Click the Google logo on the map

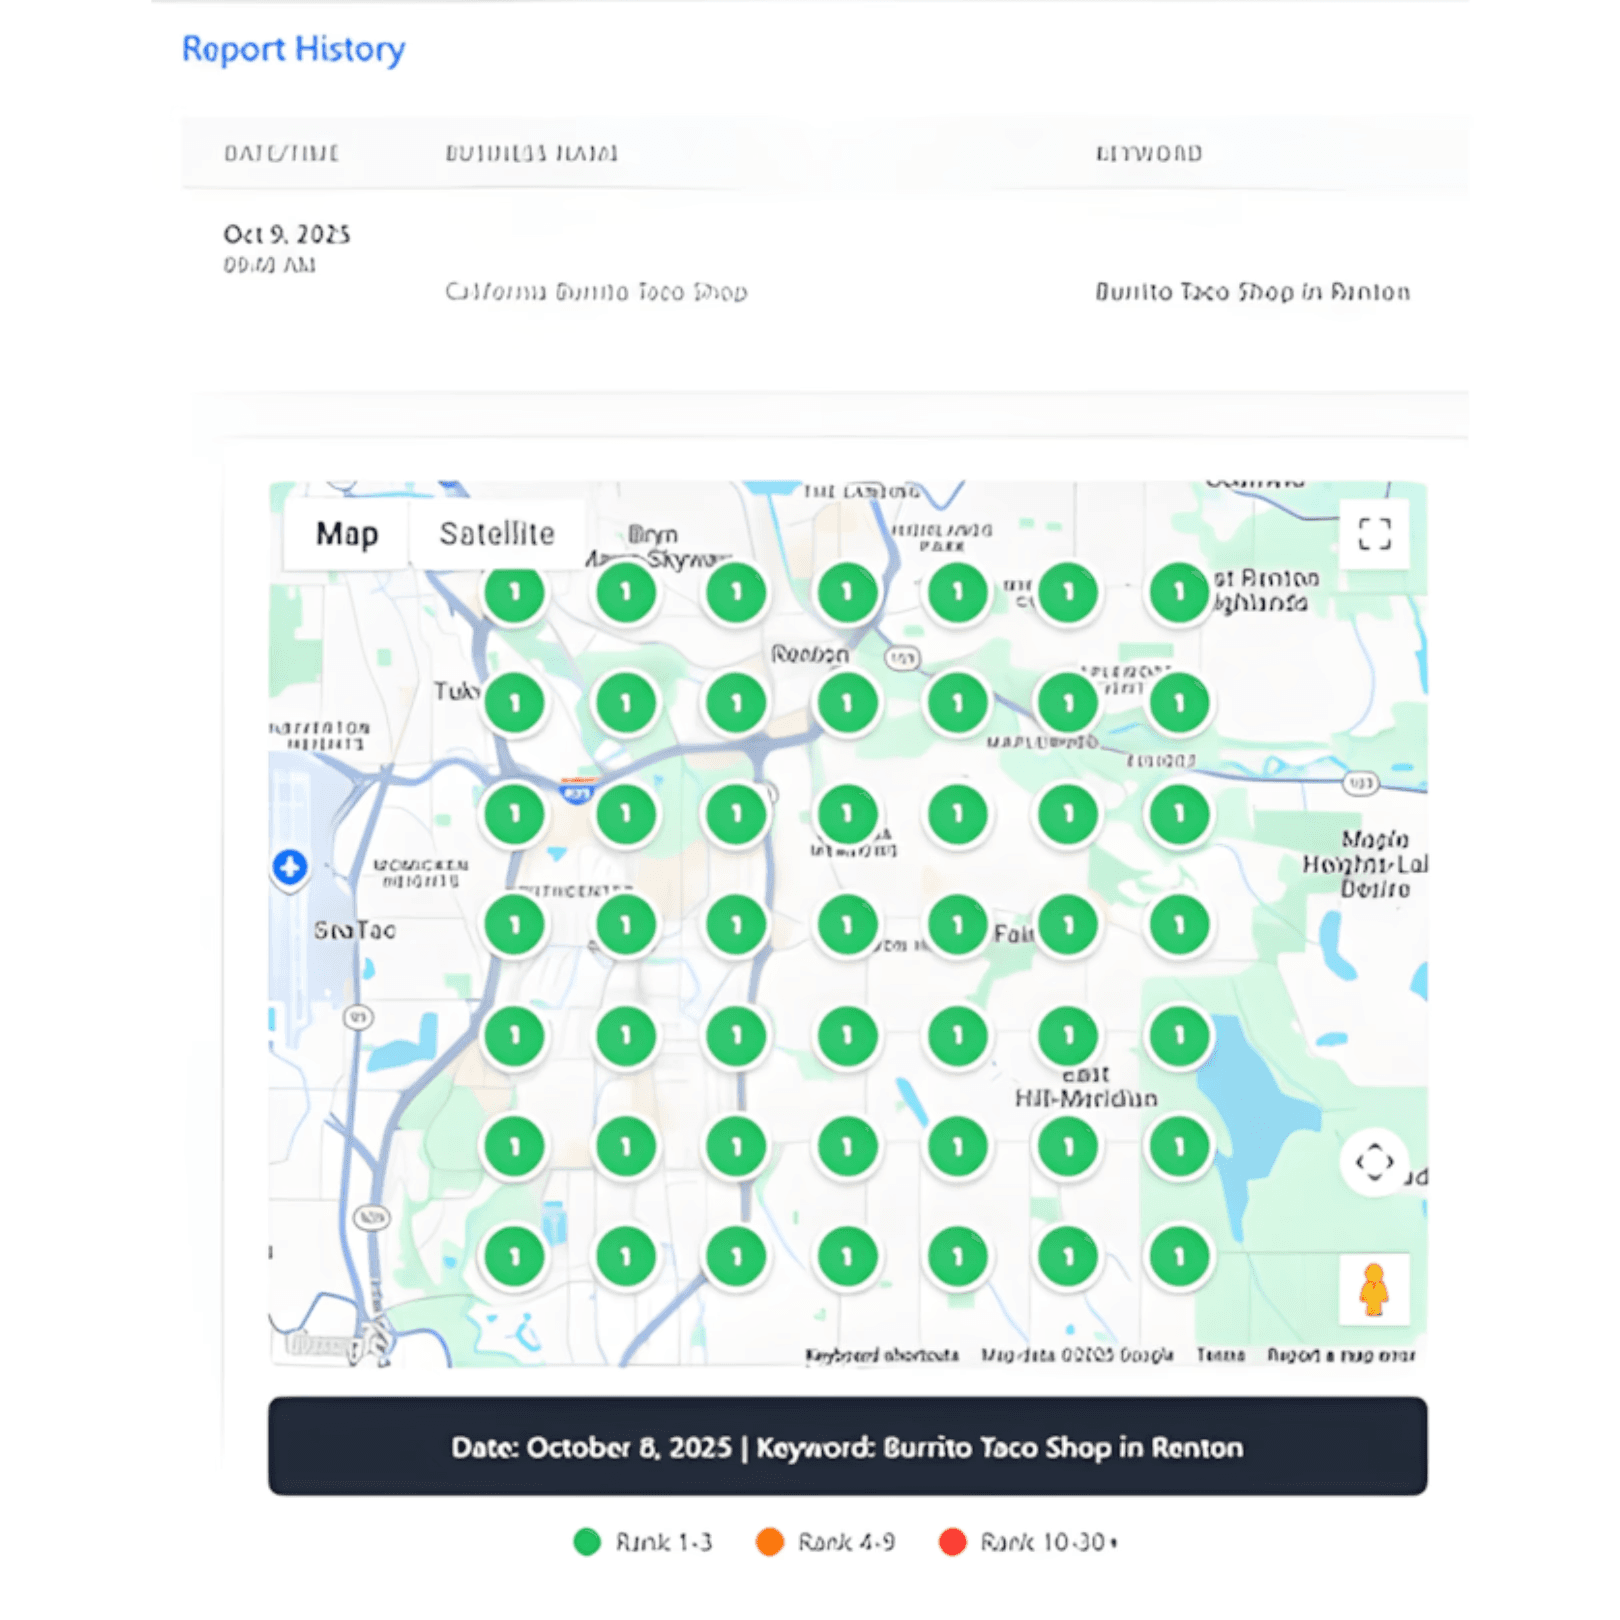click(323, 1344)
